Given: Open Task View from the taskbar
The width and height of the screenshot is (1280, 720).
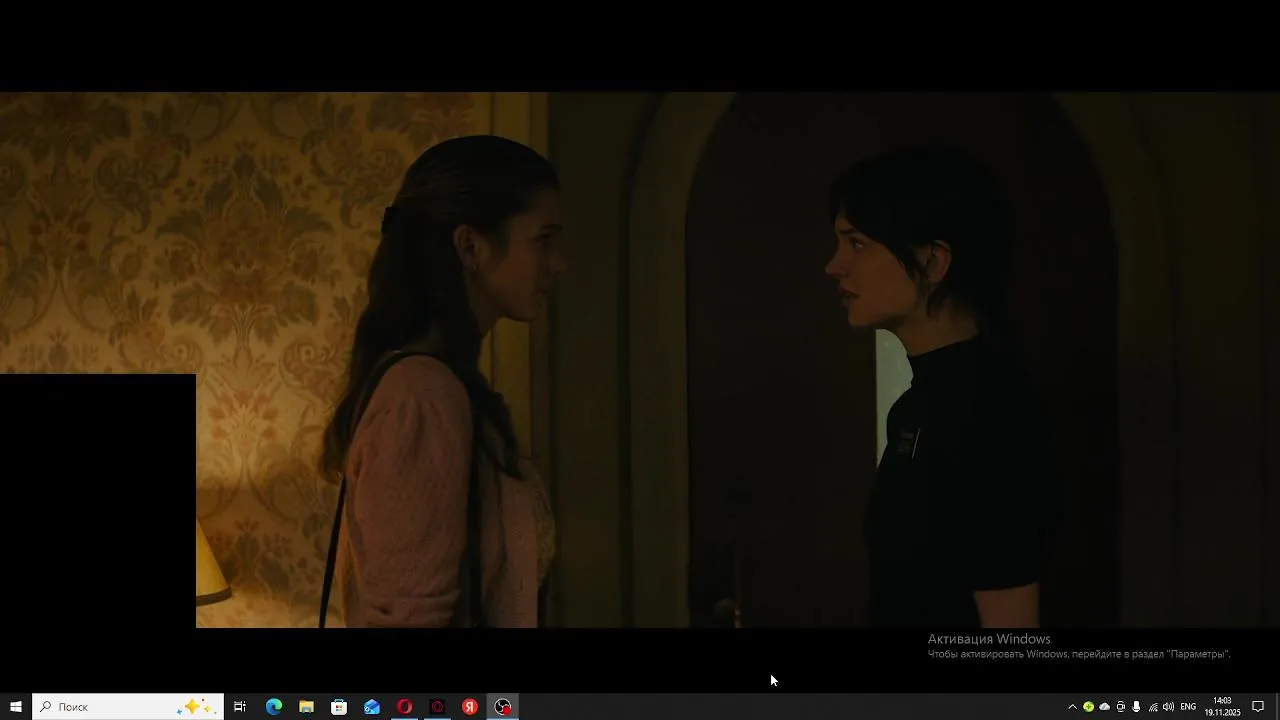Looking at the screenshot, I should tap(240, 707).
